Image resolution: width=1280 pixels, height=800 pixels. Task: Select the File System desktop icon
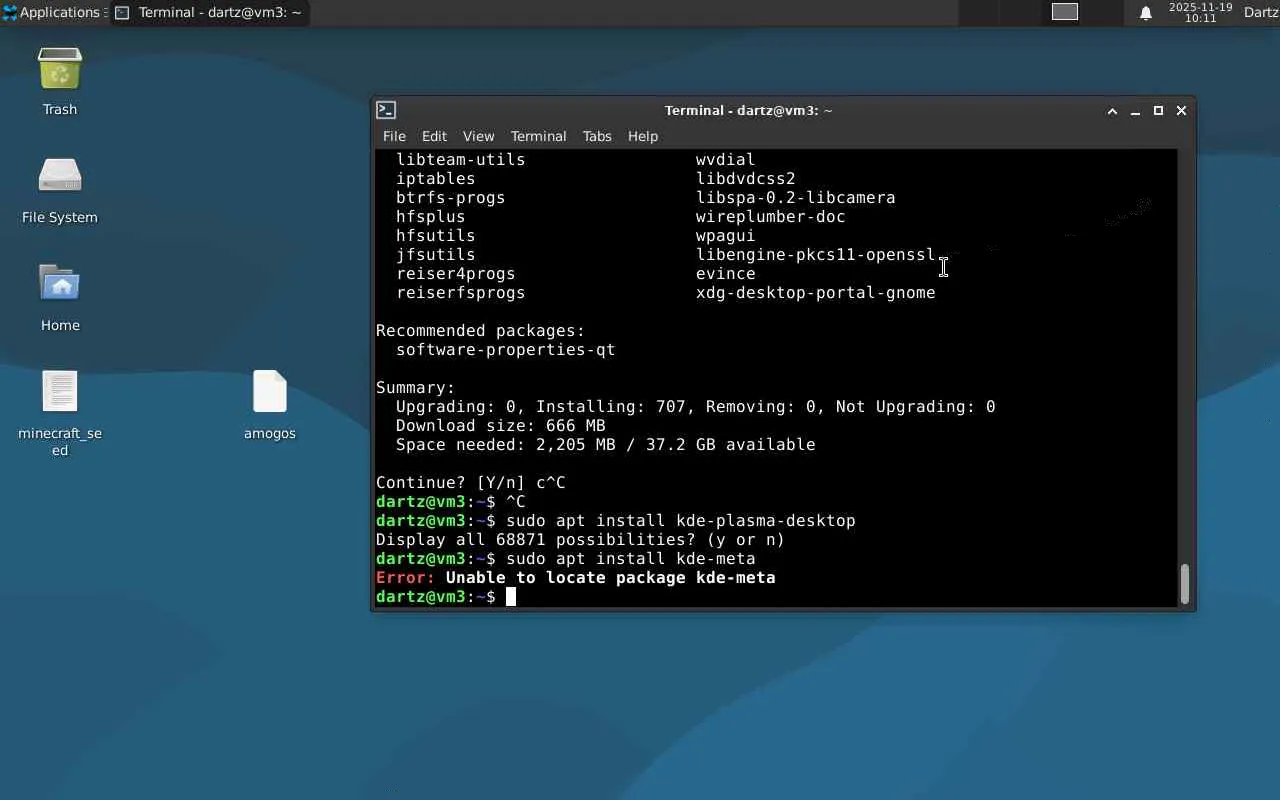pos(60,177)
